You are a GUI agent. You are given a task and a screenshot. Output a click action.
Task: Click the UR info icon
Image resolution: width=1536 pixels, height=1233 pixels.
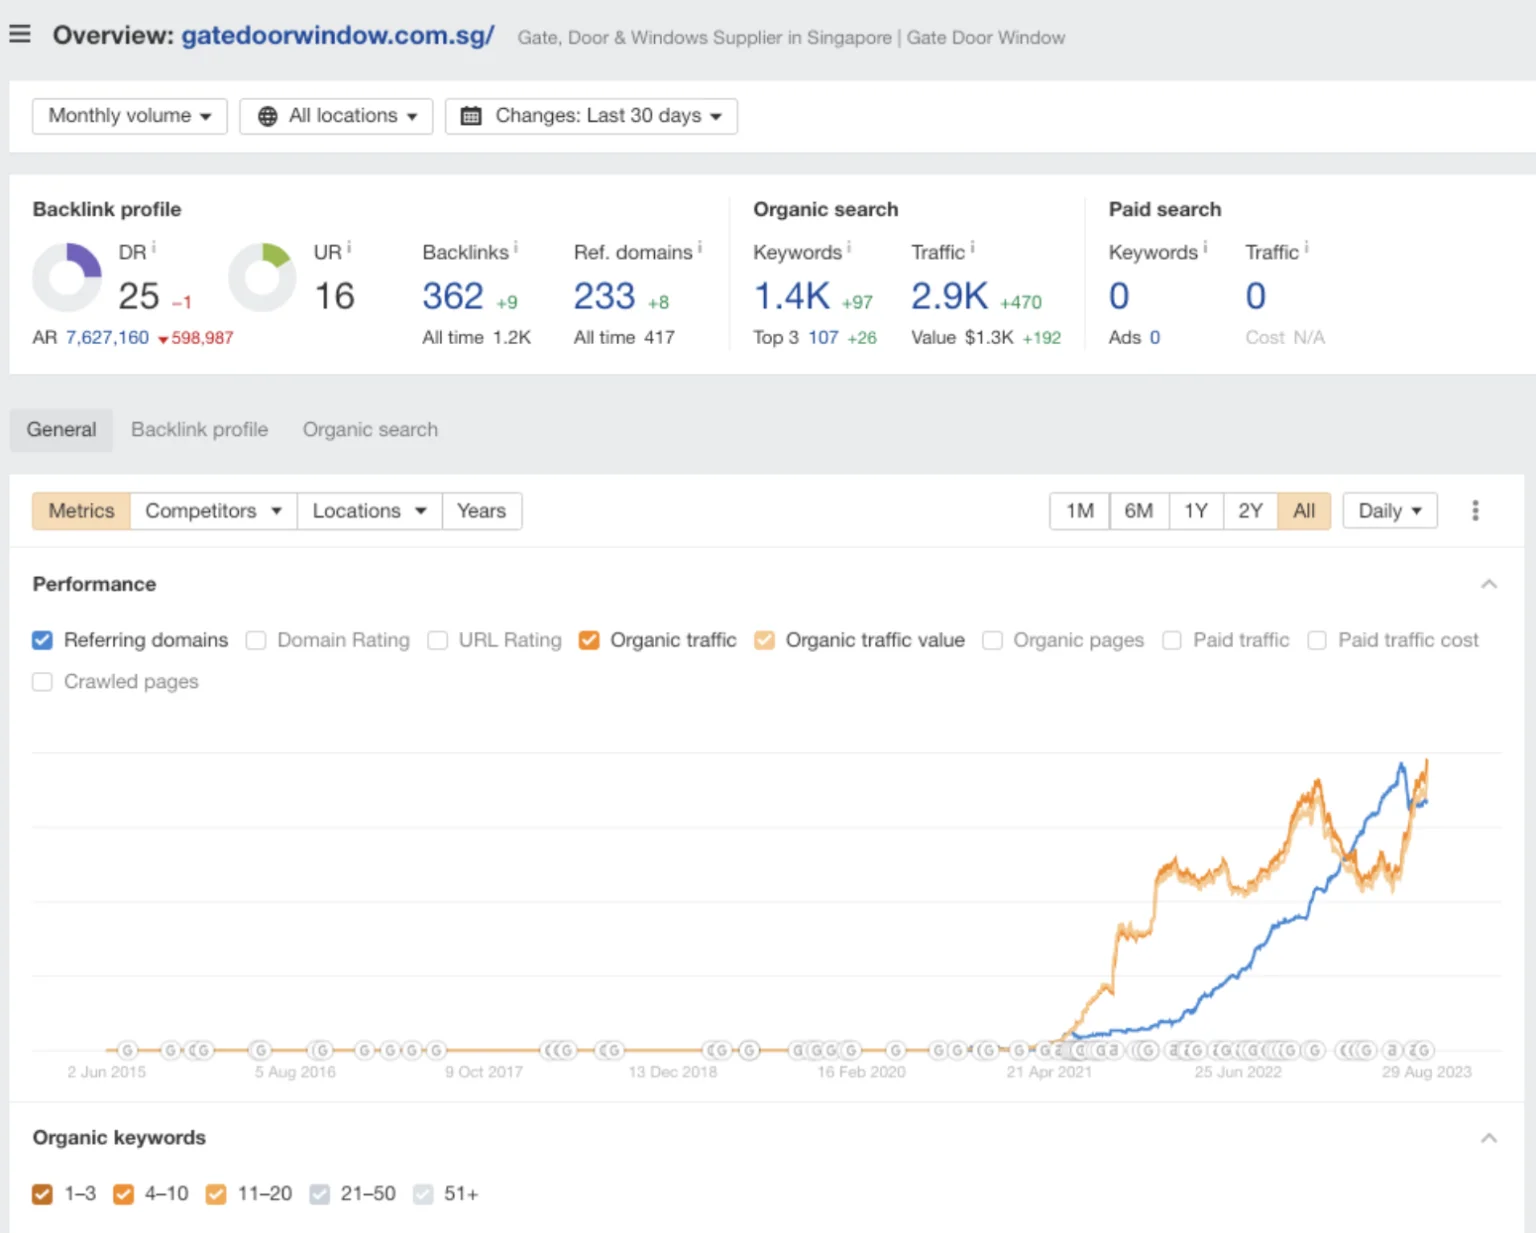pyautogui.click(x=349, y=247)
